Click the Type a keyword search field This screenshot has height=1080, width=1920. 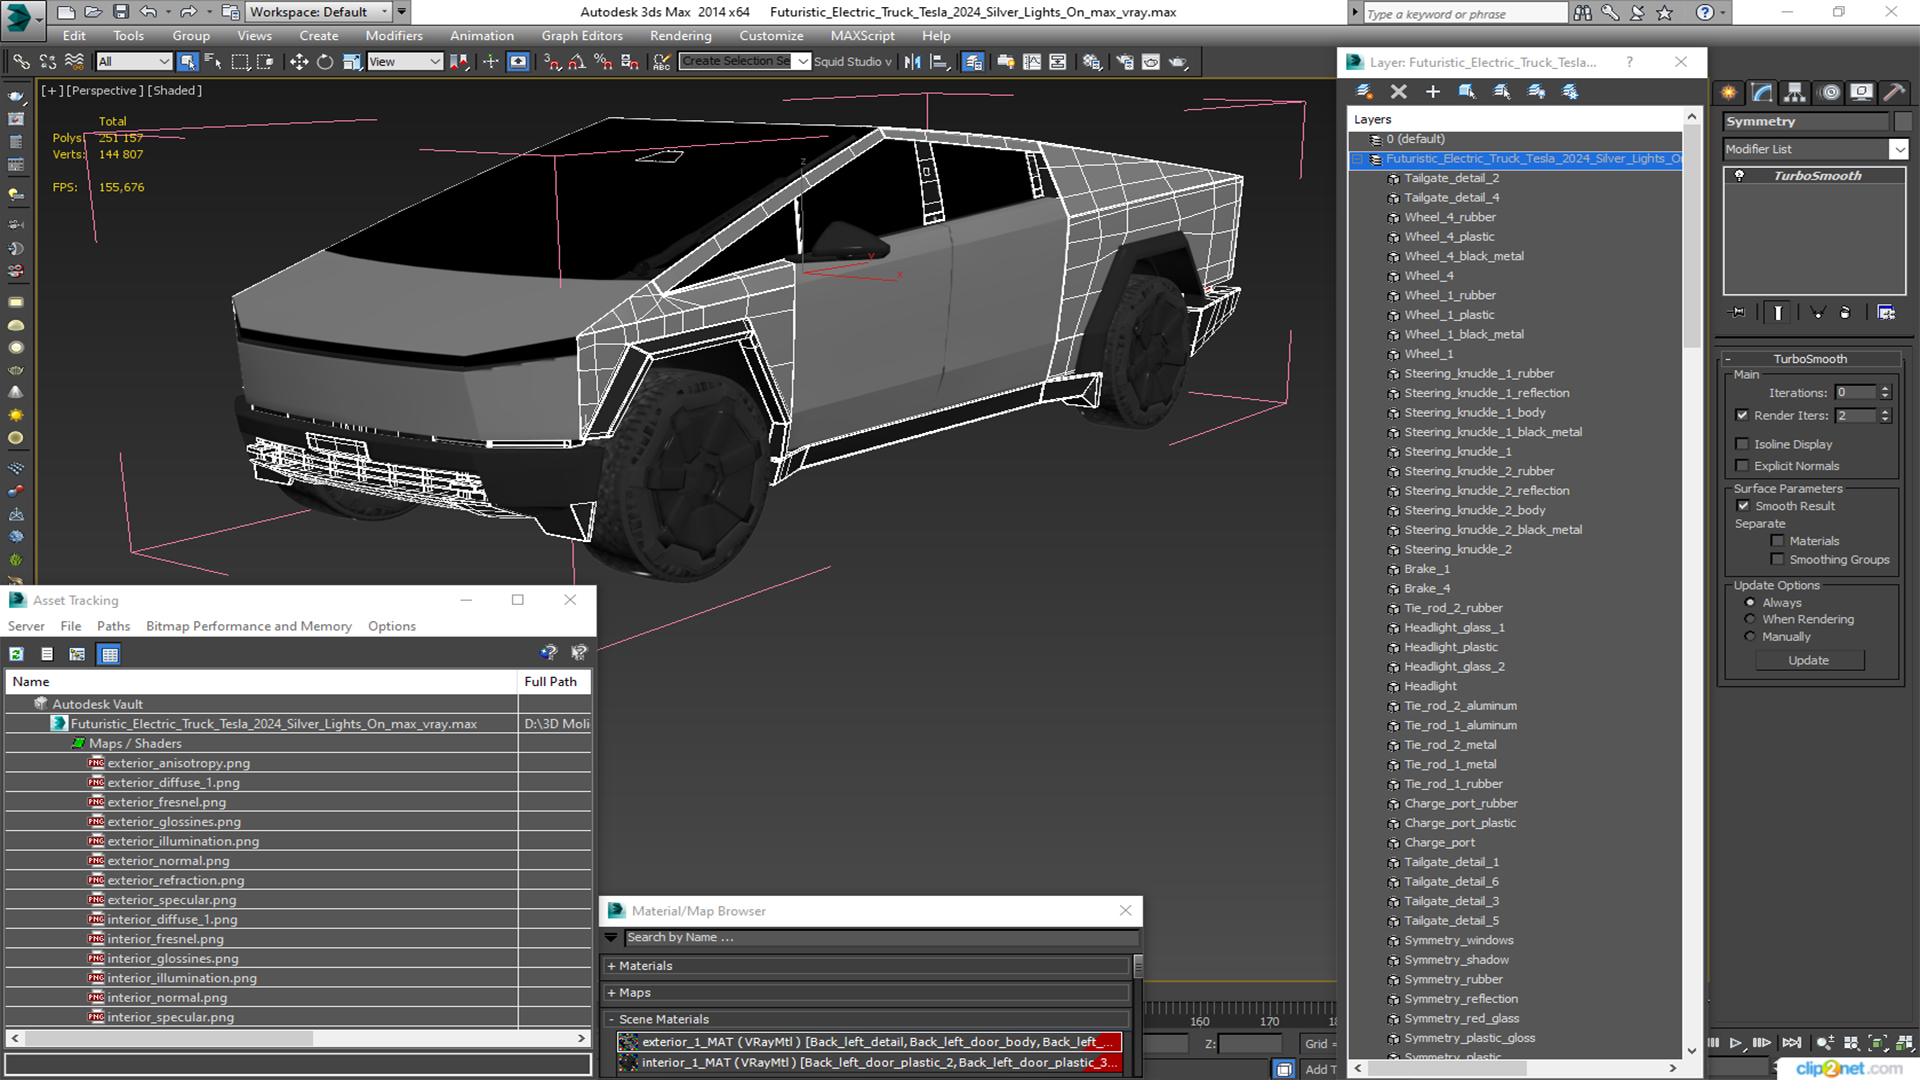pos(1465,13)
